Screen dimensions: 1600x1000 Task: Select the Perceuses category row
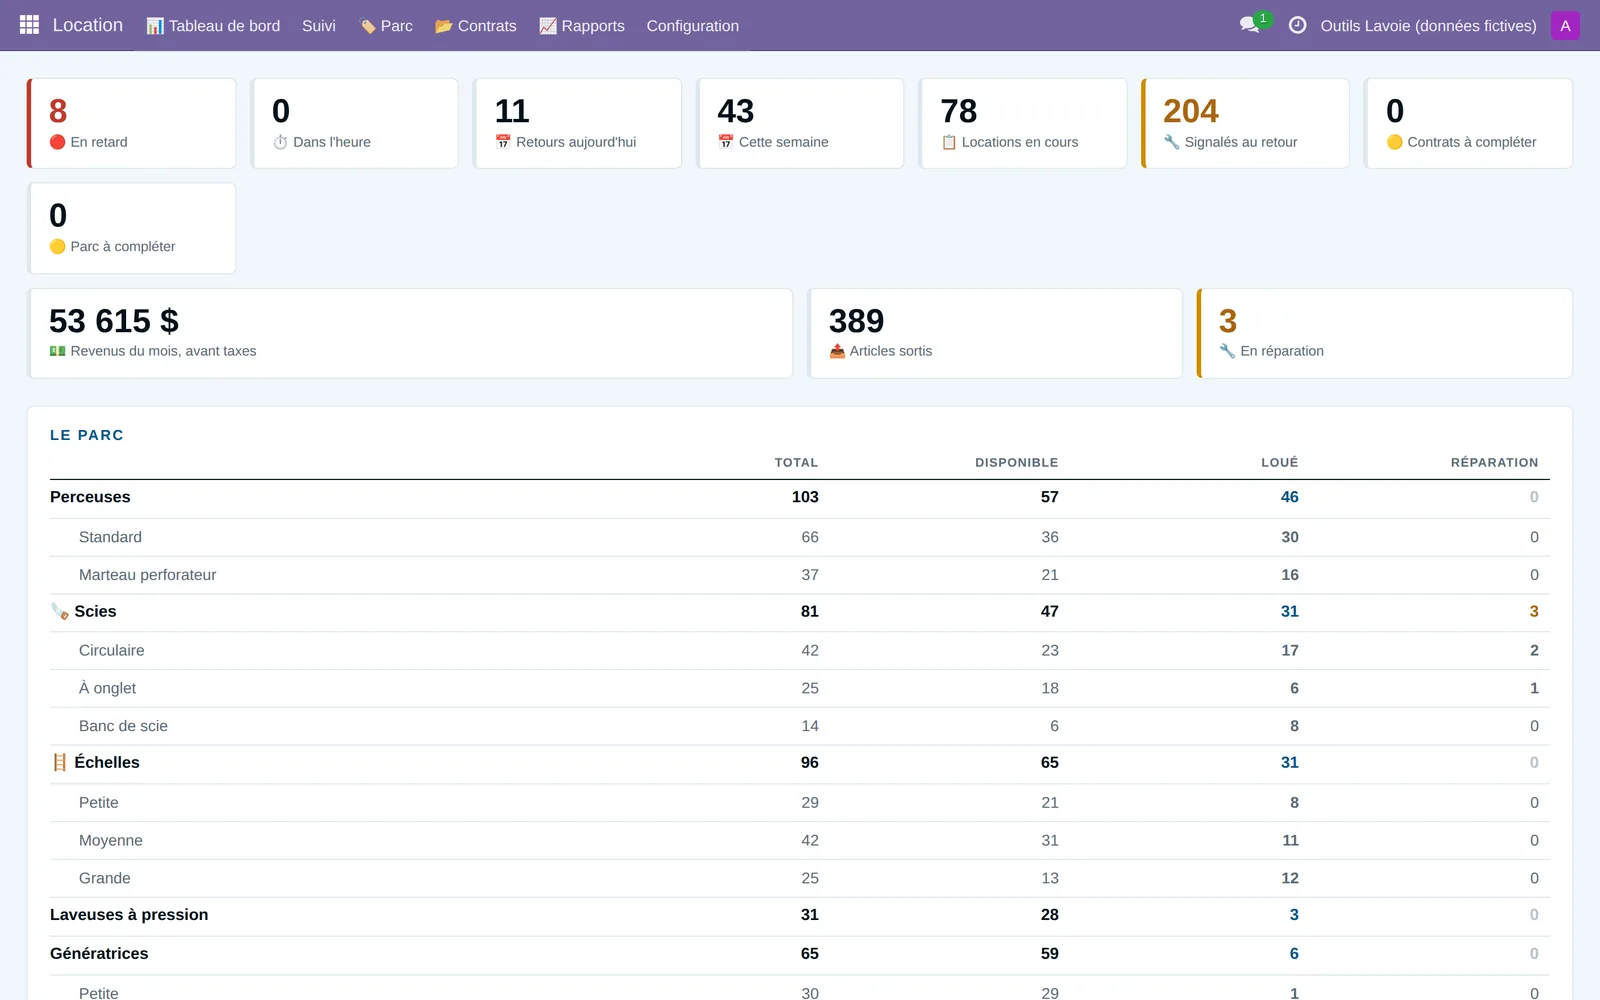[x=800, y=498]
